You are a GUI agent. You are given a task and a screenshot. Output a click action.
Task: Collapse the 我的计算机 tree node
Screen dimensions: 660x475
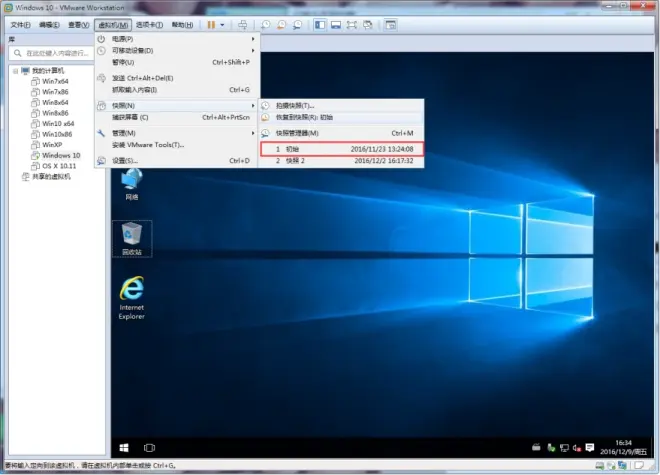(x=16, y=71)
